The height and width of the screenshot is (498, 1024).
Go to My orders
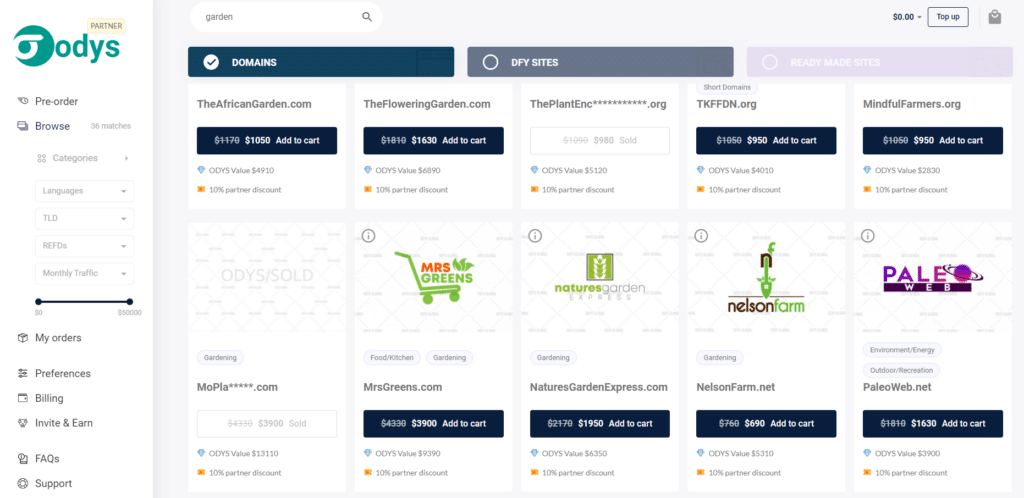click(58, 337)
